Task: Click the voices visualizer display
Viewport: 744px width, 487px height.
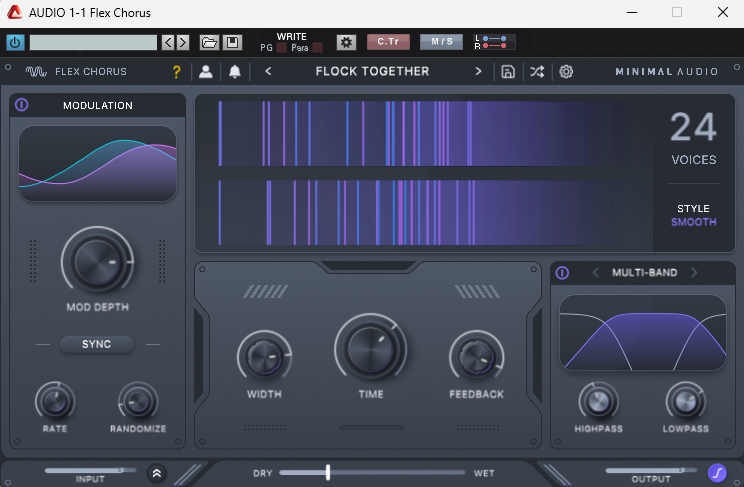Action: [x=424, y=173]
